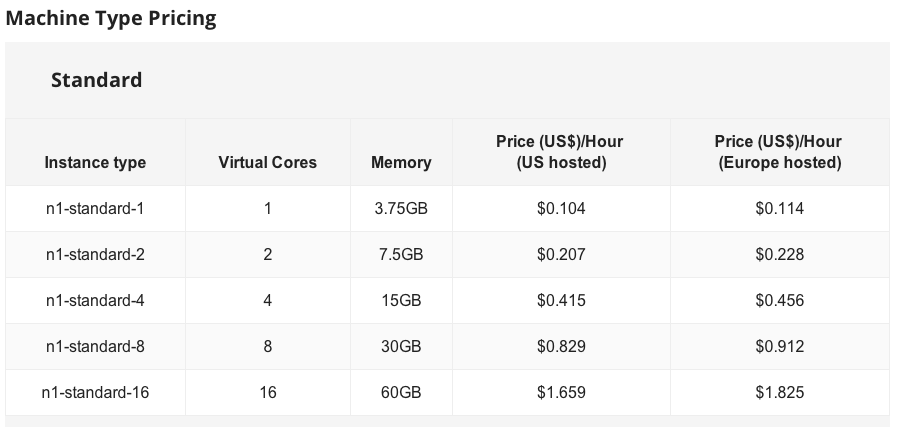Click the Instance type column header
This screenshot has height=427, width=903.
click(95, 163)
